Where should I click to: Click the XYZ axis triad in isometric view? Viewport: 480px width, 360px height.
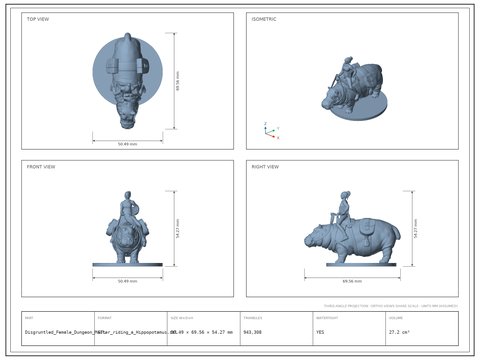point(272,130)
